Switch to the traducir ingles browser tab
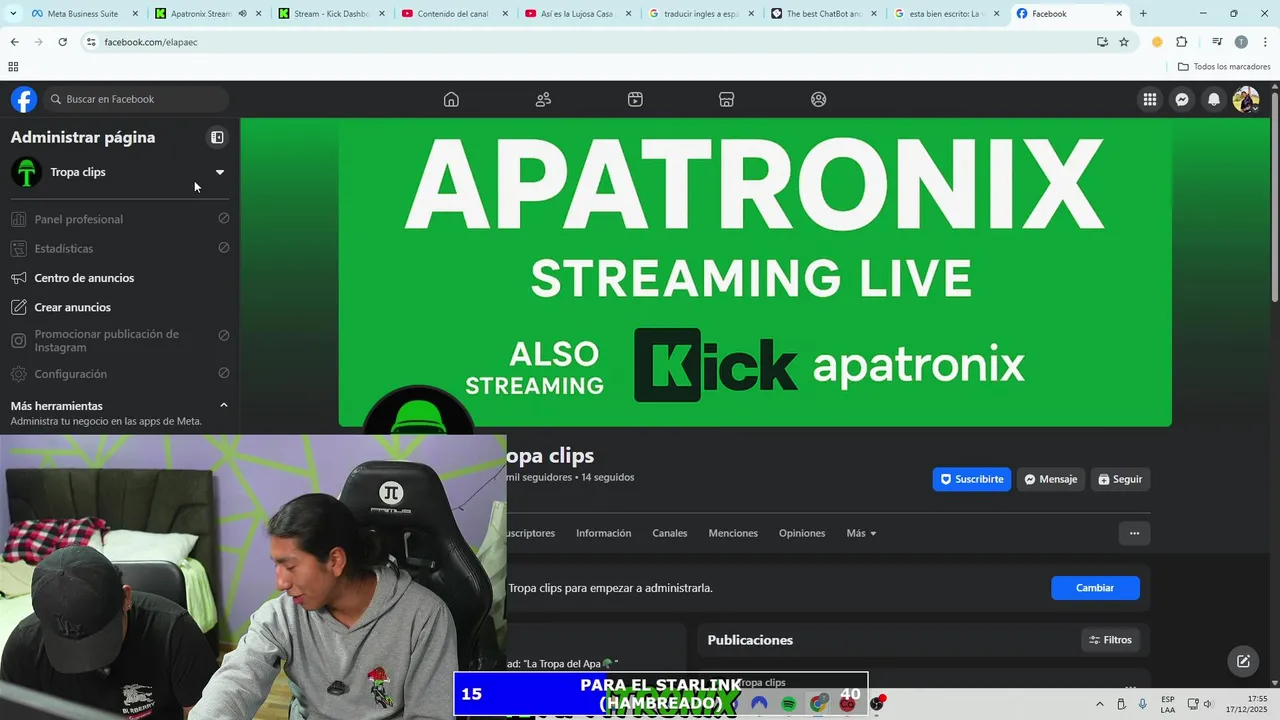 (701, 14)
